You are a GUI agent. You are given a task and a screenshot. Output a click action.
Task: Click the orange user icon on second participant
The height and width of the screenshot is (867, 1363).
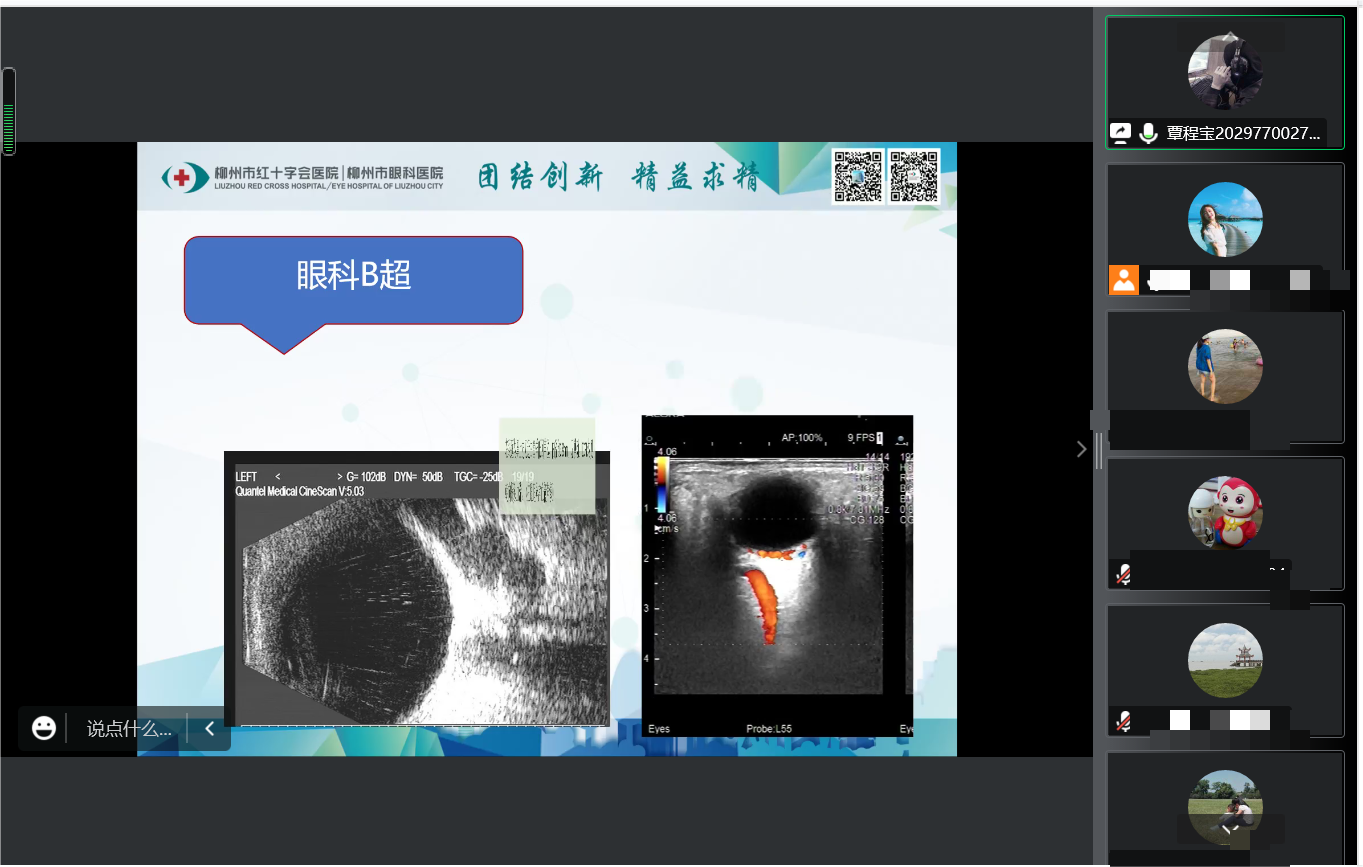coord(1124,280)
